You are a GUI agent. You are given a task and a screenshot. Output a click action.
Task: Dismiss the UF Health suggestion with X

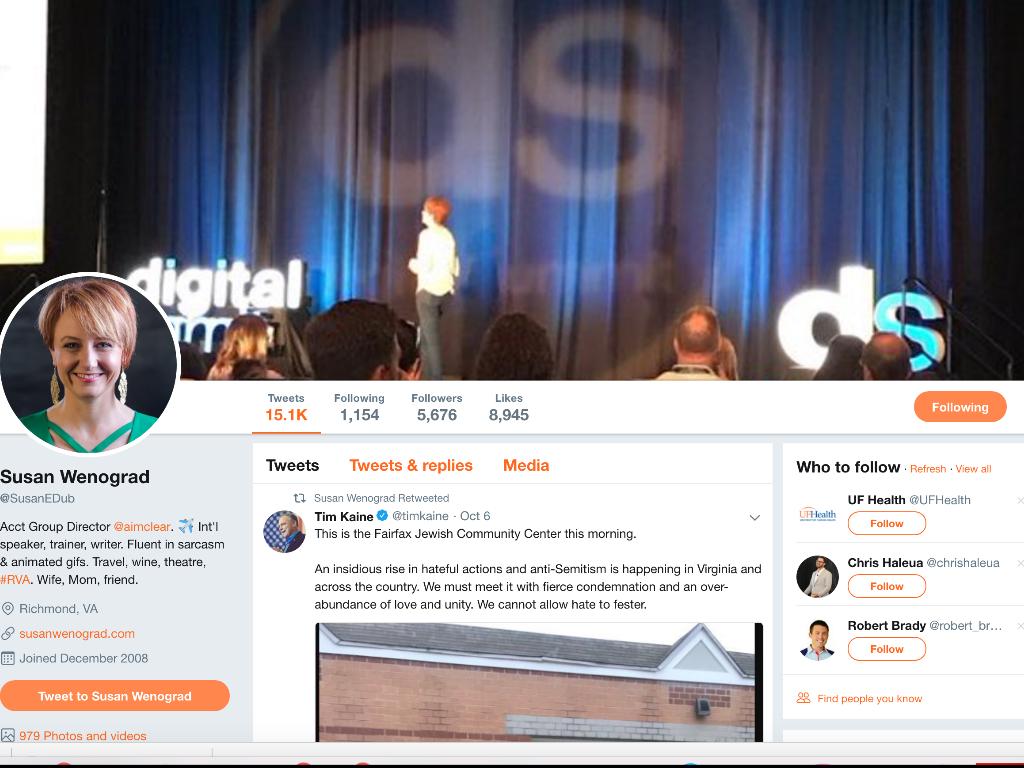pyautogui.click(x=1019, y=500)
